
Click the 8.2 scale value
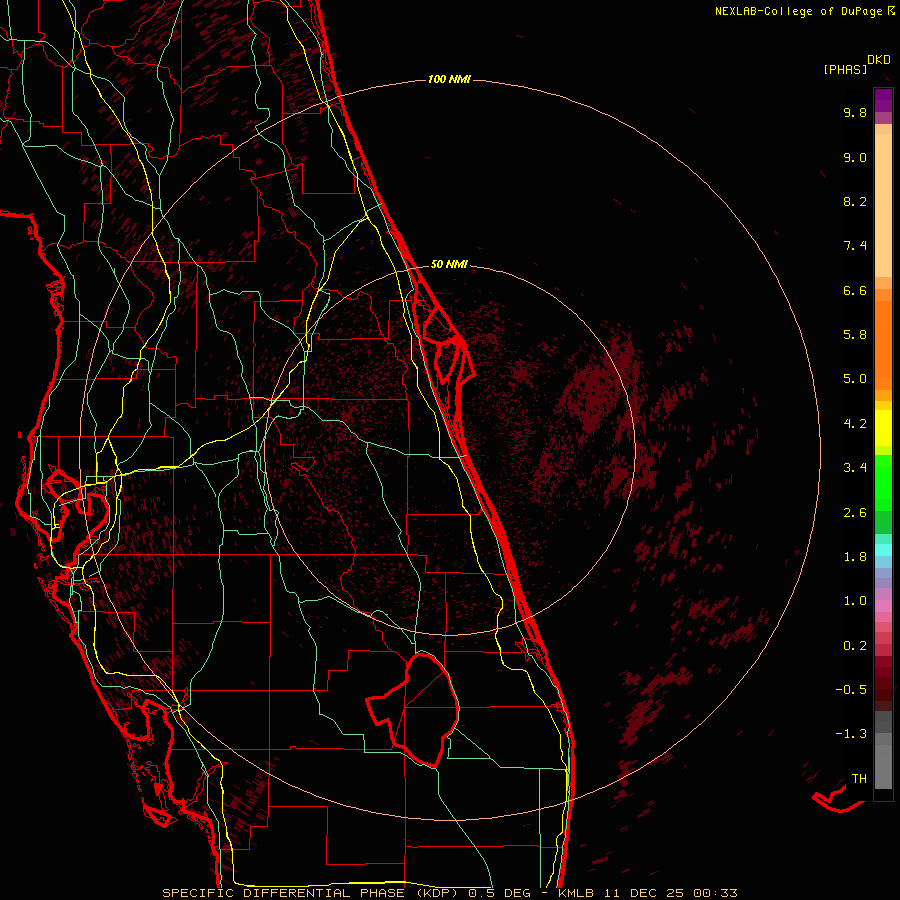click(x=855, y=201)
